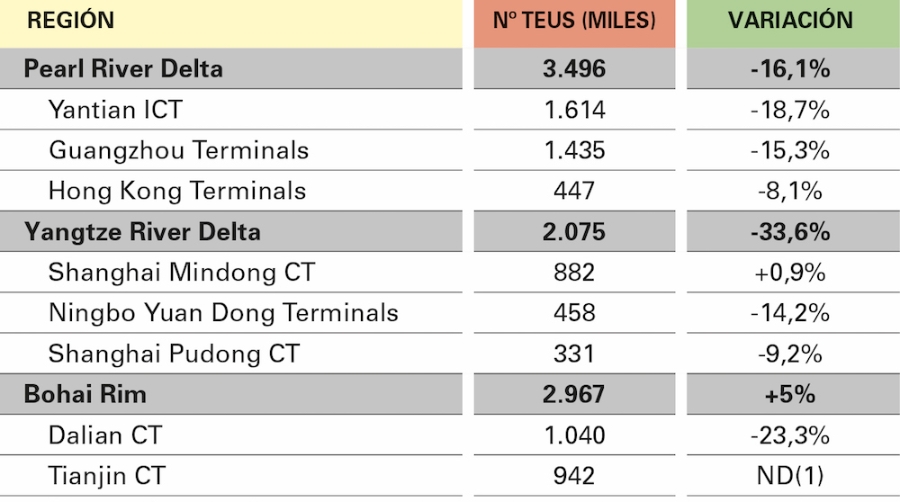
Task: Select the -33,6% variation cell
Action: pyautogui.click(x=790, y=232)
